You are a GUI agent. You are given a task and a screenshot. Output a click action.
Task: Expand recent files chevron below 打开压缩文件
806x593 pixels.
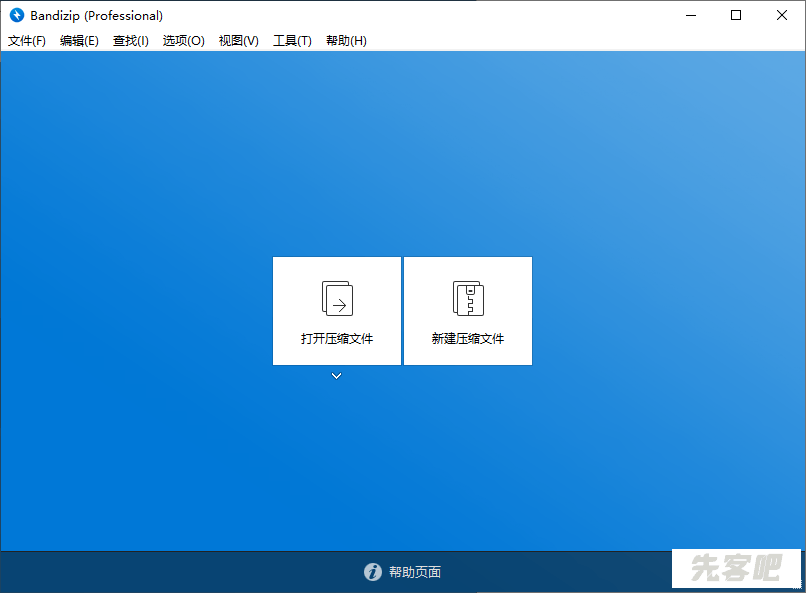point(337,376)
